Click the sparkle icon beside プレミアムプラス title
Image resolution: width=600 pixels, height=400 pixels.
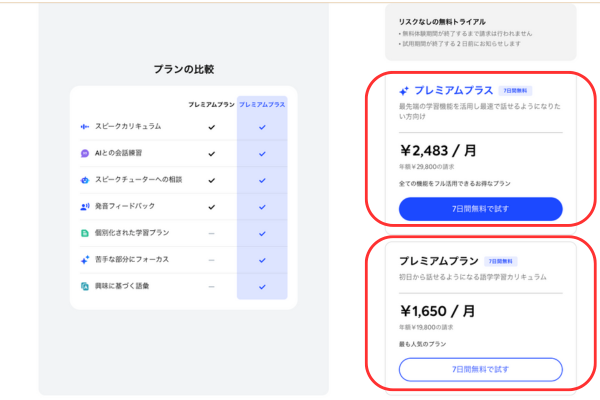click(404, 90)
